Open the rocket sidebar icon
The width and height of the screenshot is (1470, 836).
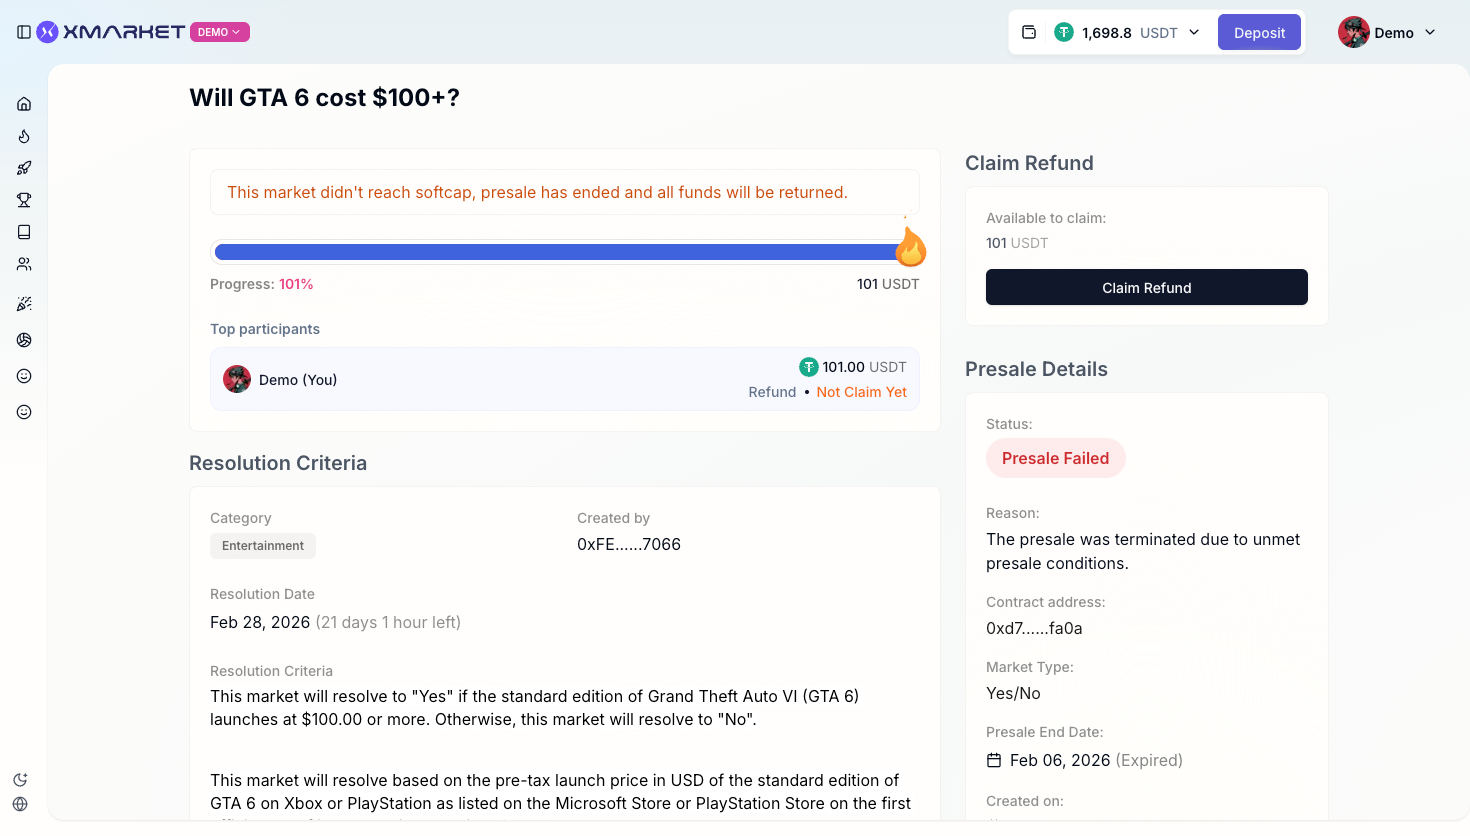tap(24, 168)
